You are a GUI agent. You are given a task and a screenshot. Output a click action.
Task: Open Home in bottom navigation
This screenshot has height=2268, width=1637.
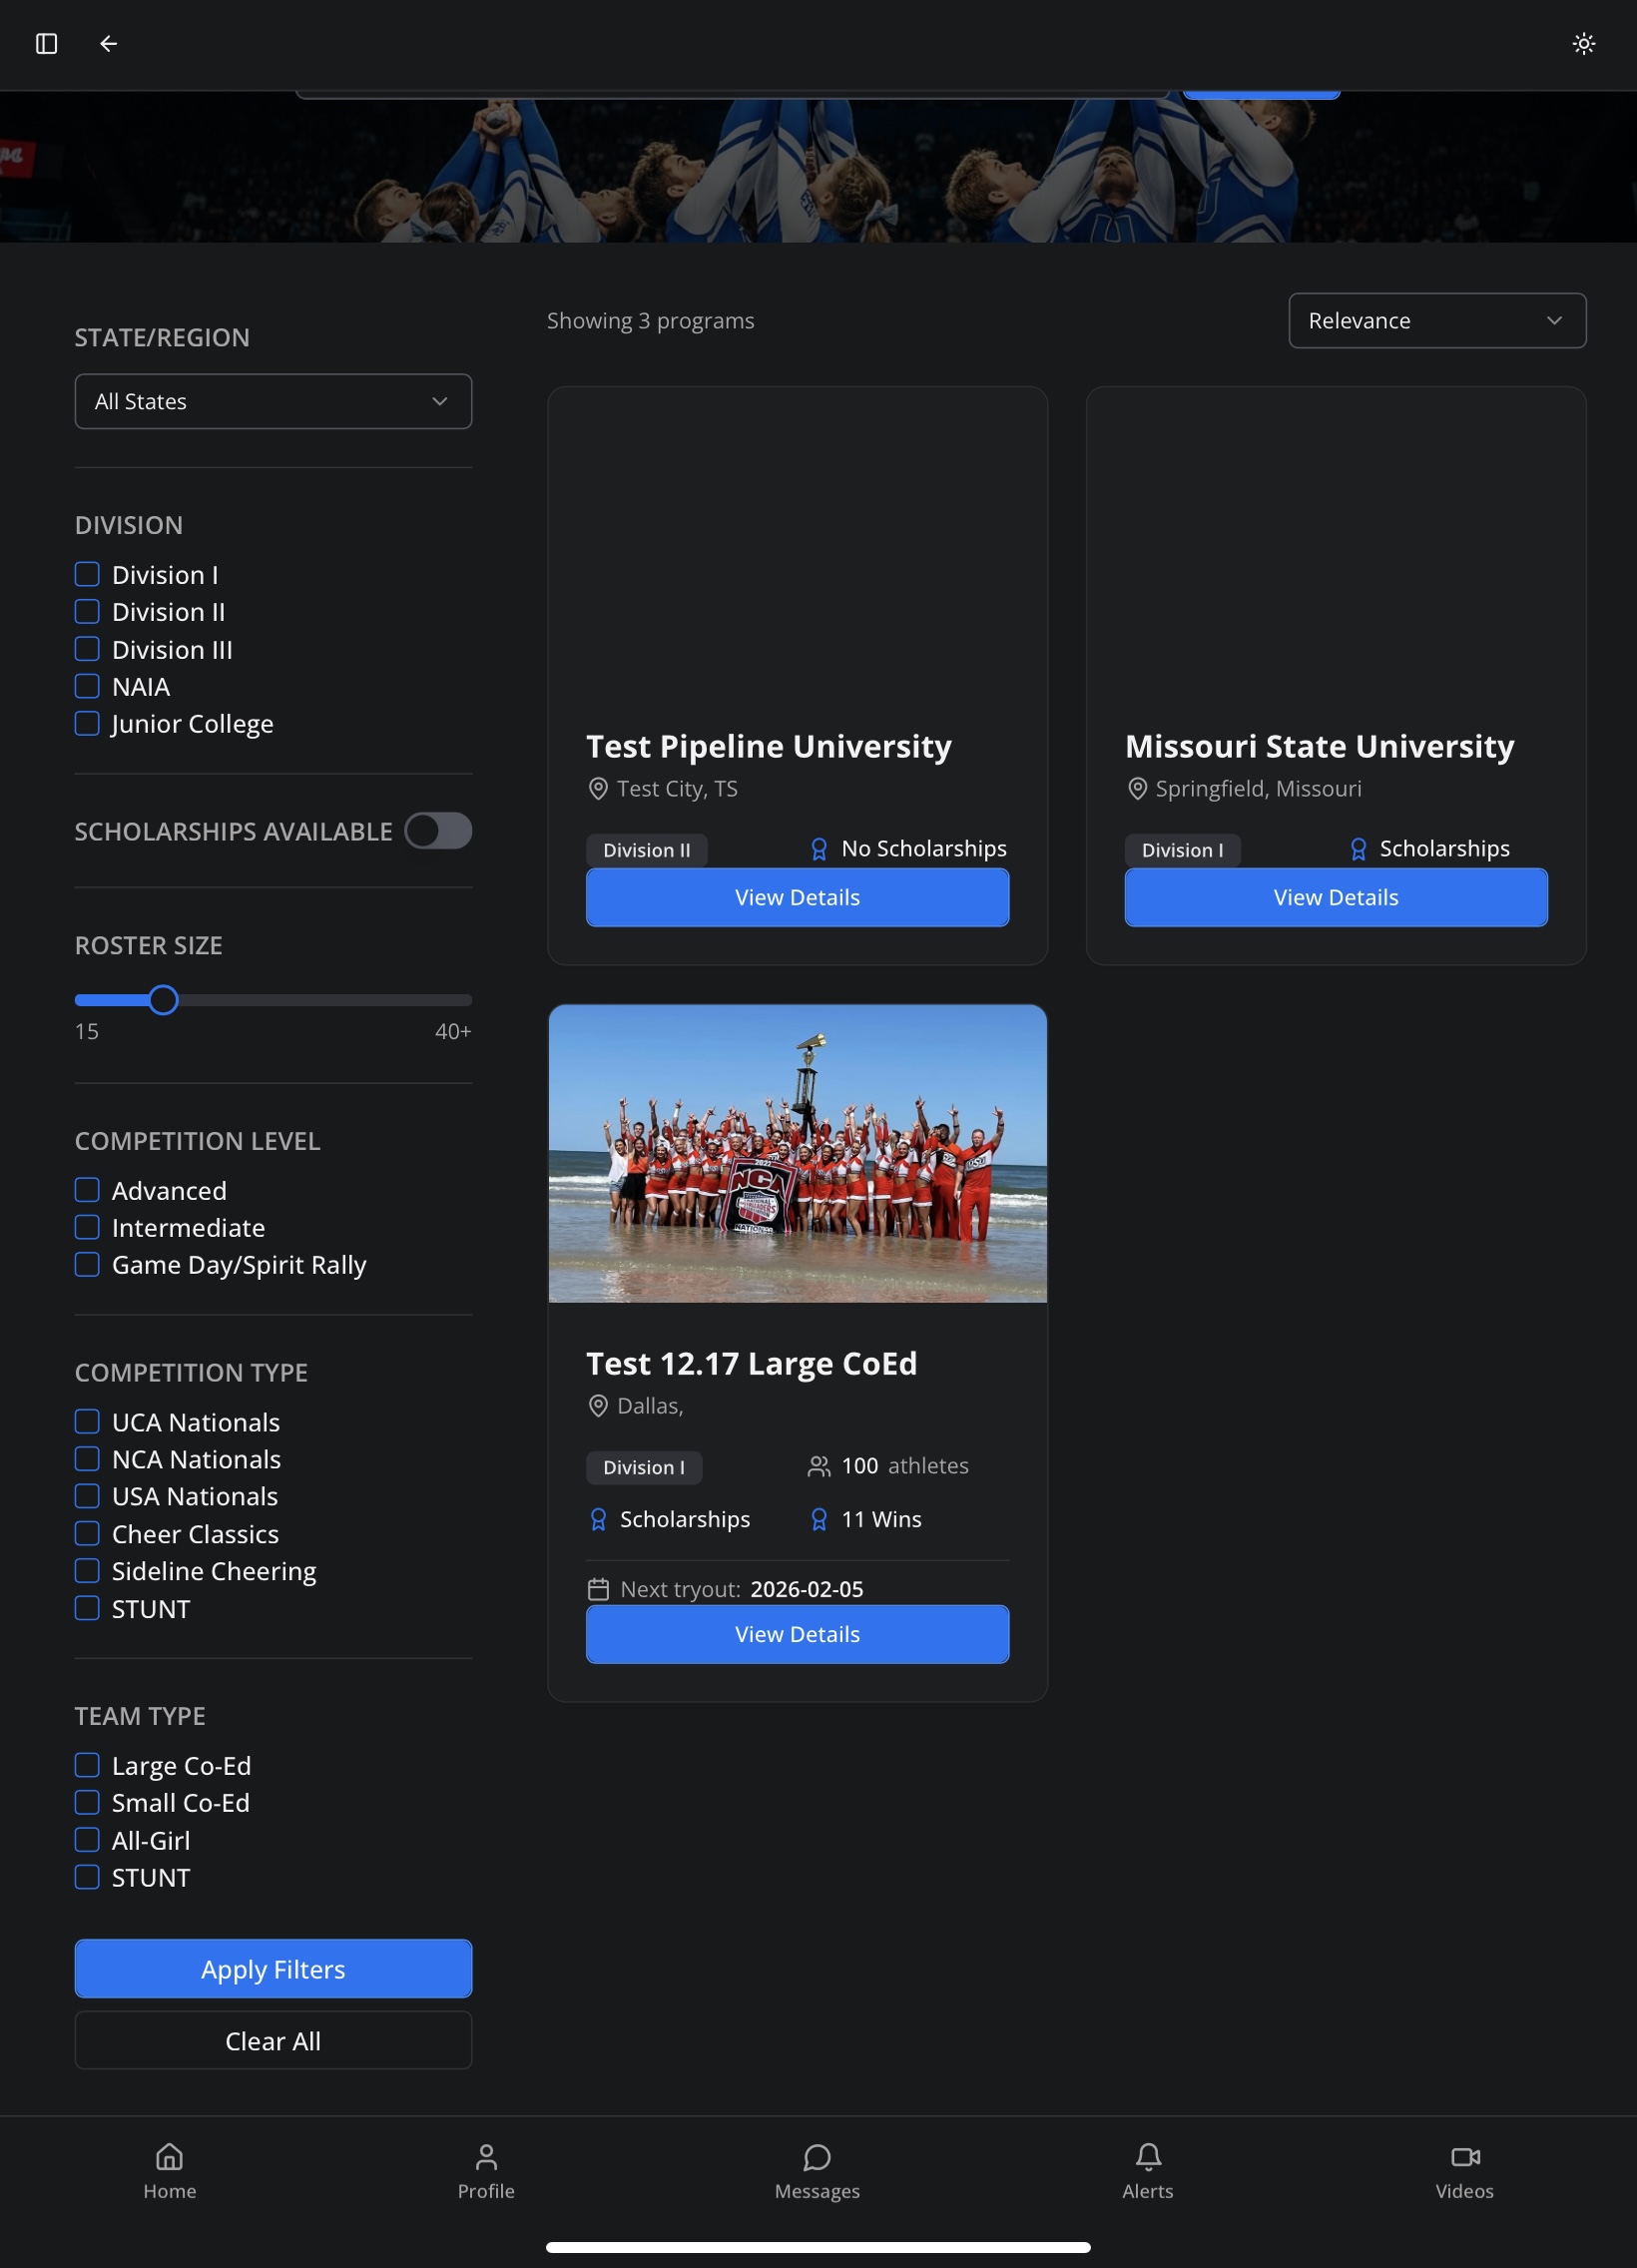pyautogui.click(x=170, y=2172)
